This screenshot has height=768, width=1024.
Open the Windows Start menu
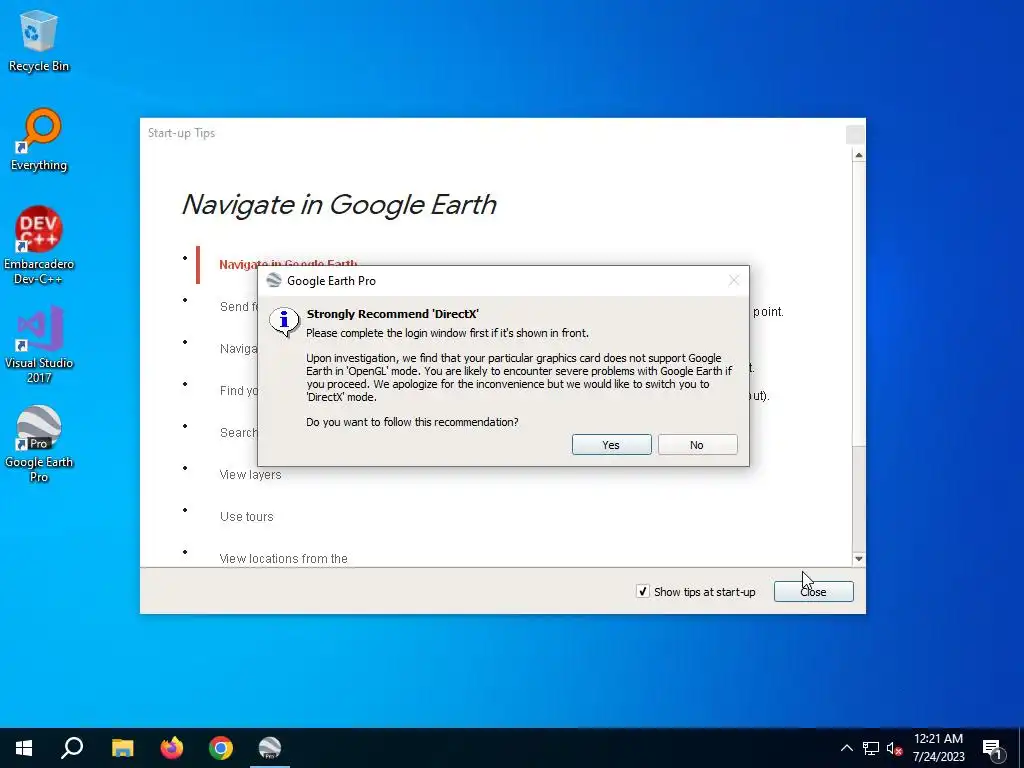point(24,748)
